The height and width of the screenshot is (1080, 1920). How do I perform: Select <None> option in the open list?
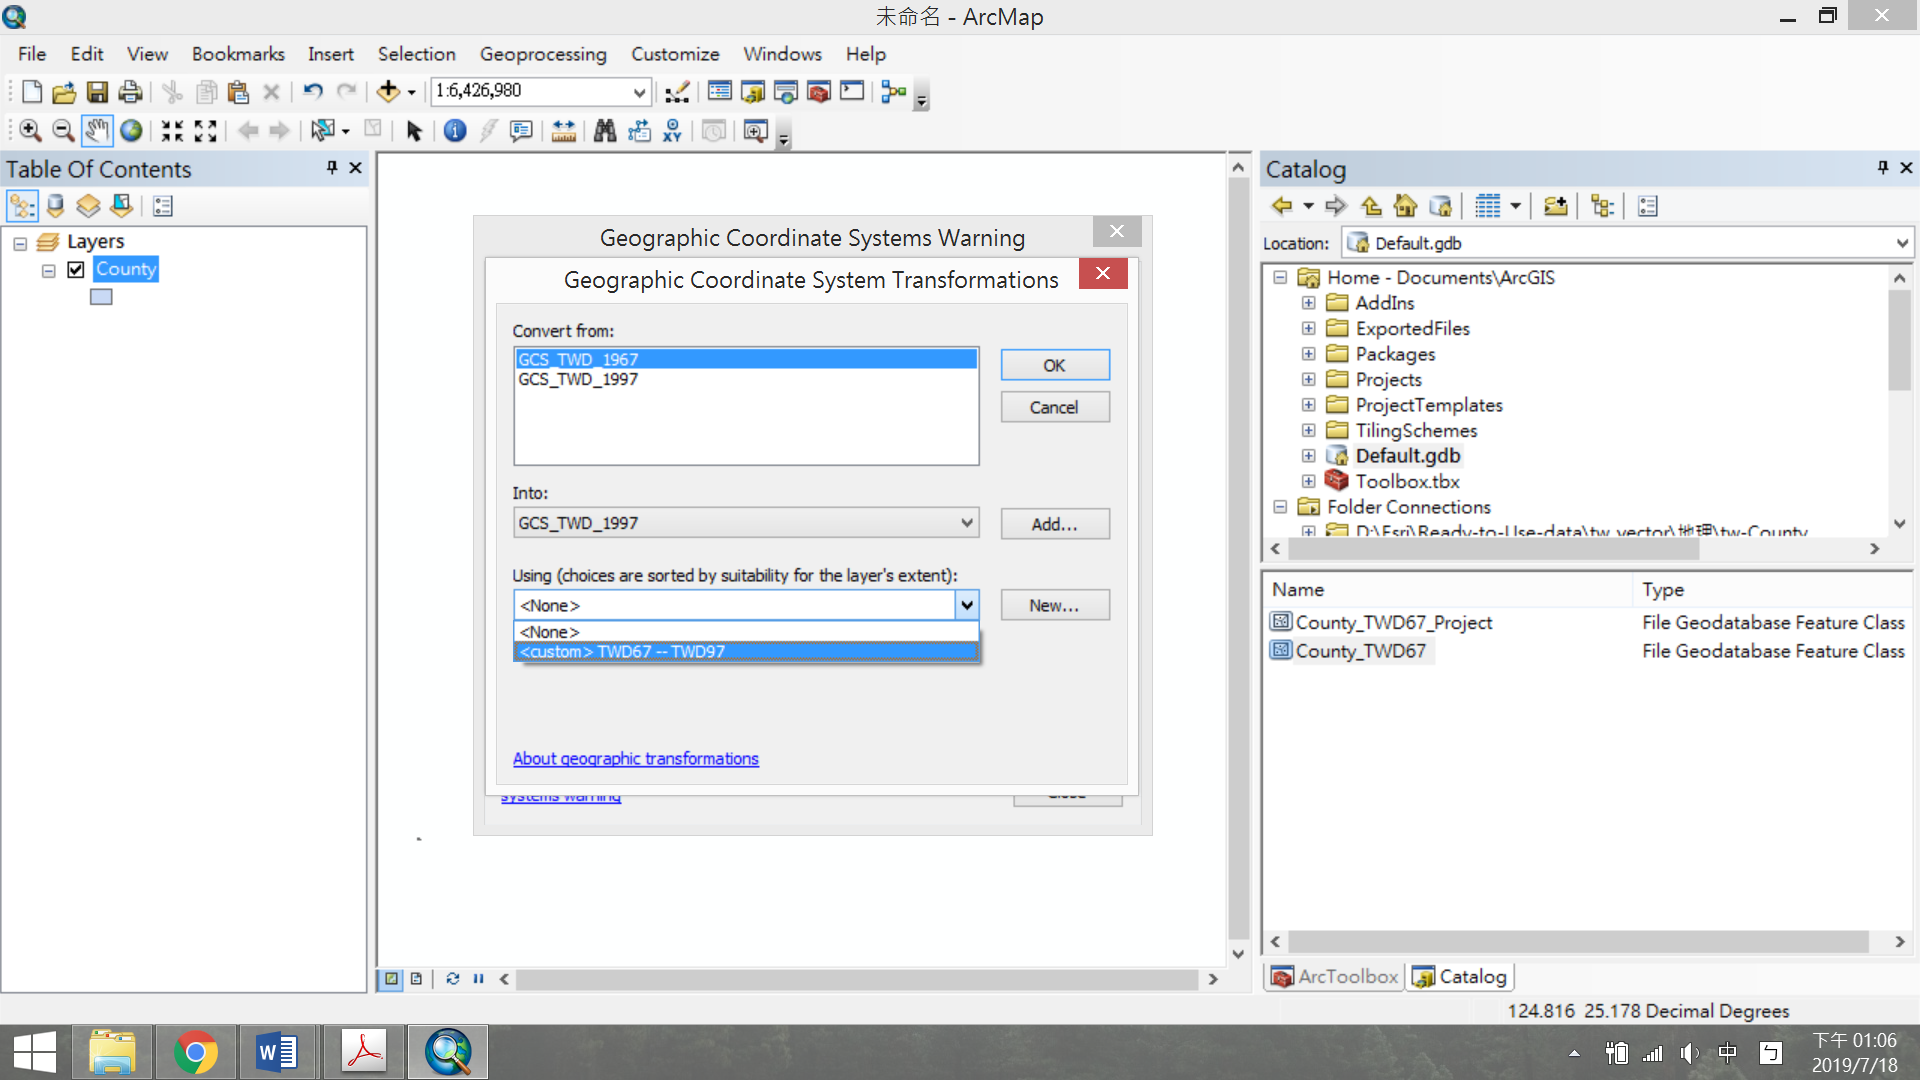[x=746, y=632]
